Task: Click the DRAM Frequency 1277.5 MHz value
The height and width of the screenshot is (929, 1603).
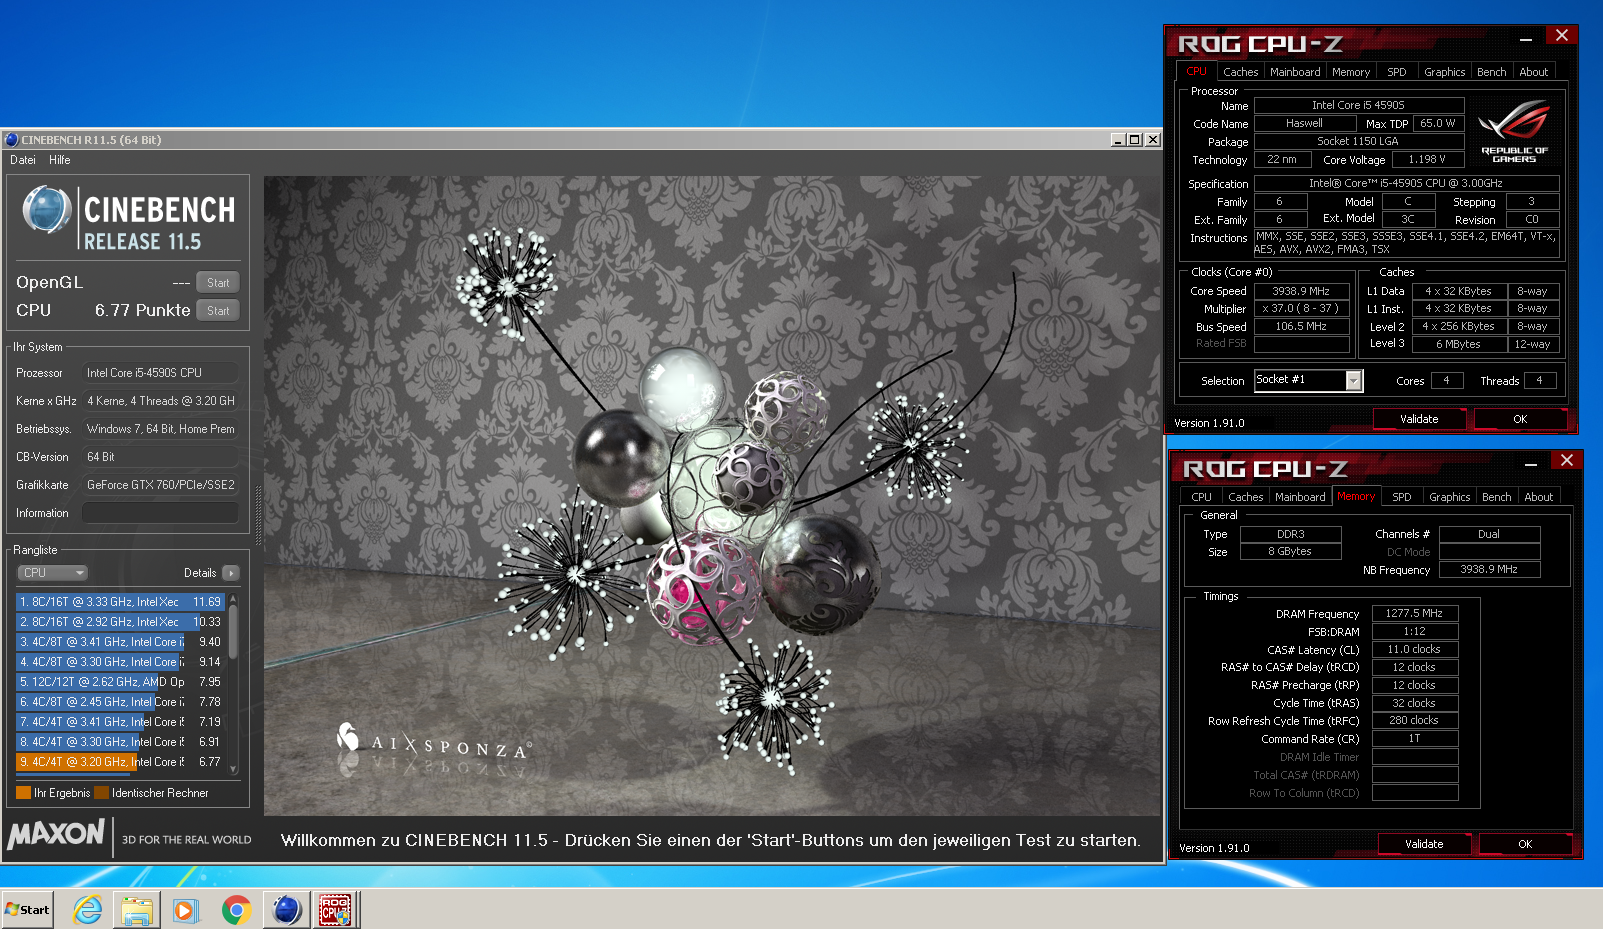Action: (x=1415, y=613)
